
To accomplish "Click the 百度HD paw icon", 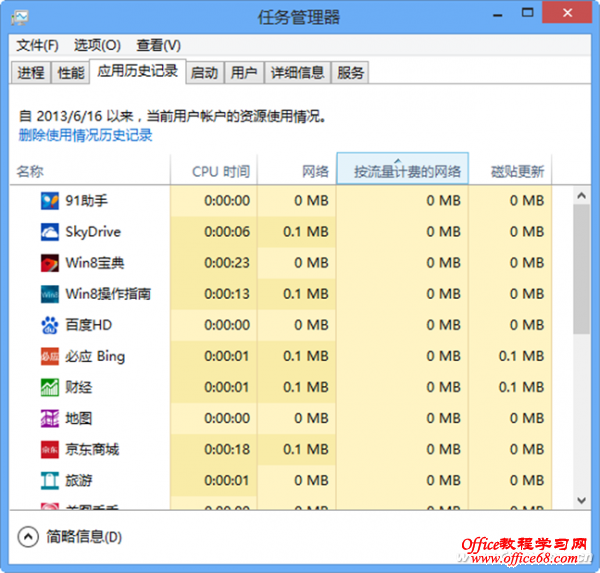I will (50, 325).
